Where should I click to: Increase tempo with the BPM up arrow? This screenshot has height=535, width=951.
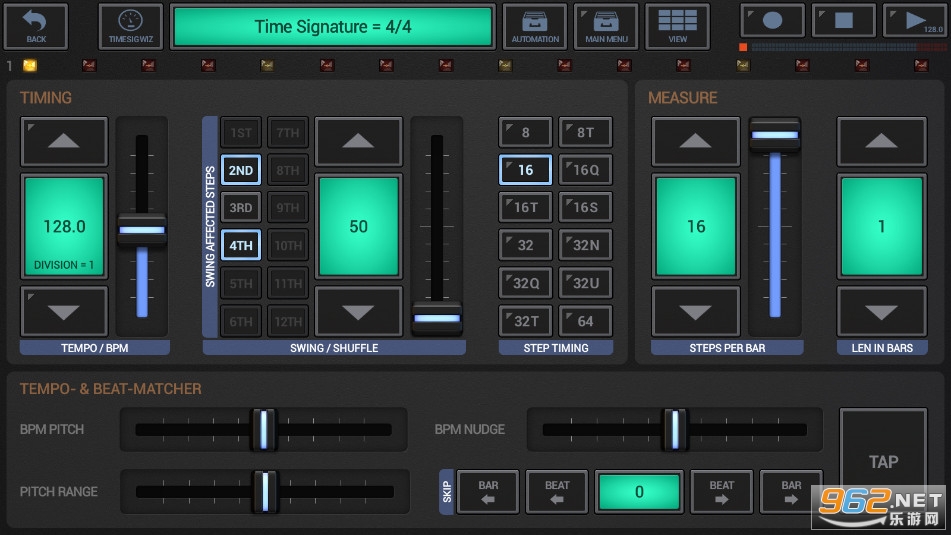pos(64,142)
